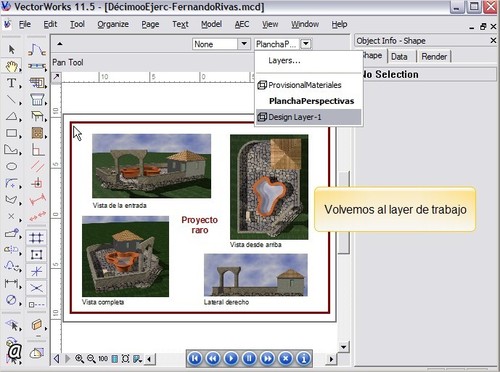Click the horizontal scroll right arrow
Screen dimensions: 500x372
click(331, 359)
